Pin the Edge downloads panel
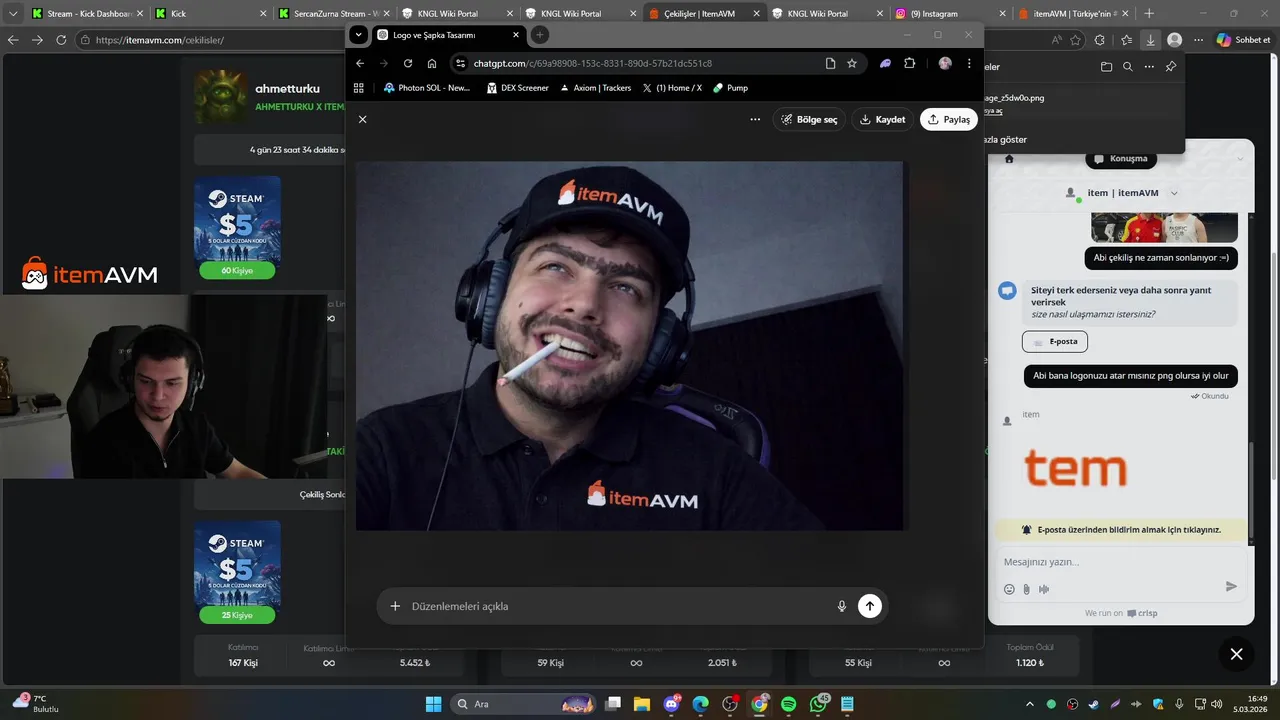1280x720 pixels. pos(1171,67)
